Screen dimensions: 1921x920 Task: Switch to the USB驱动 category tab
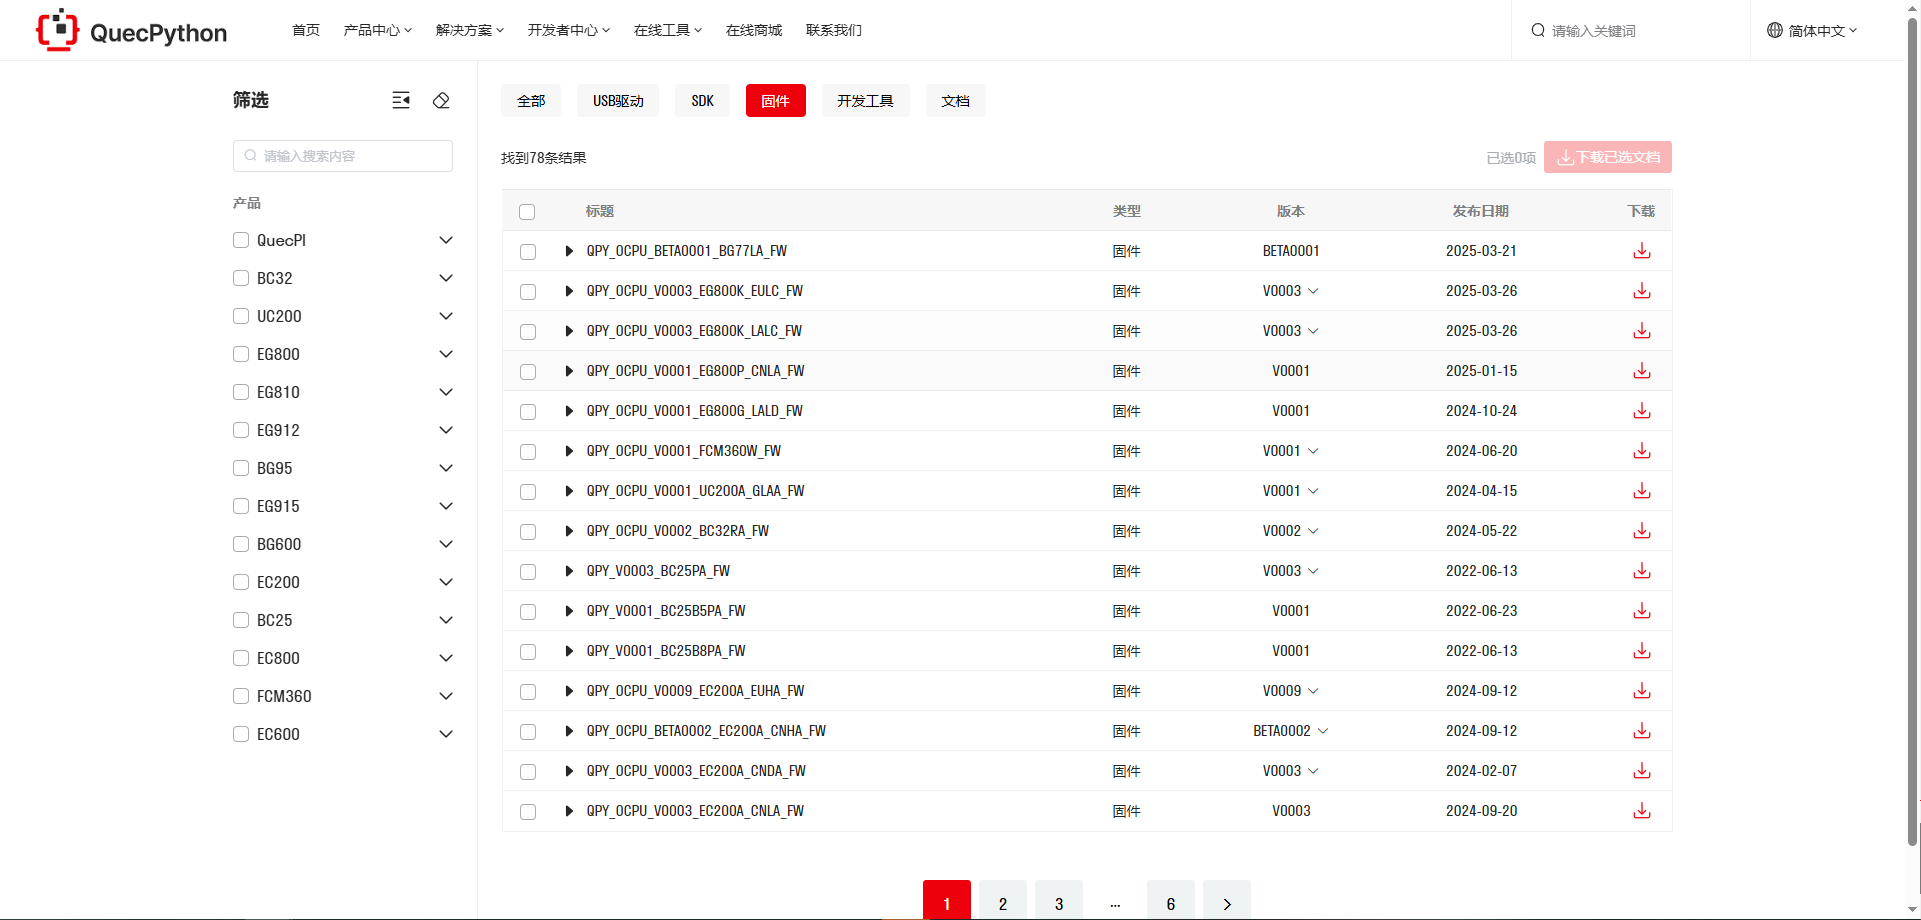(x=618, y=101)
